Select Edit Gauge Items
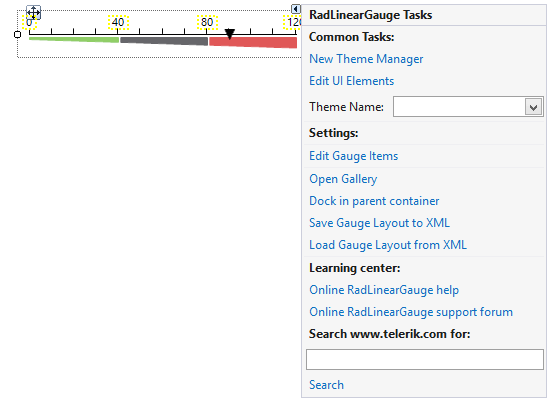 [x=354, y=156]
